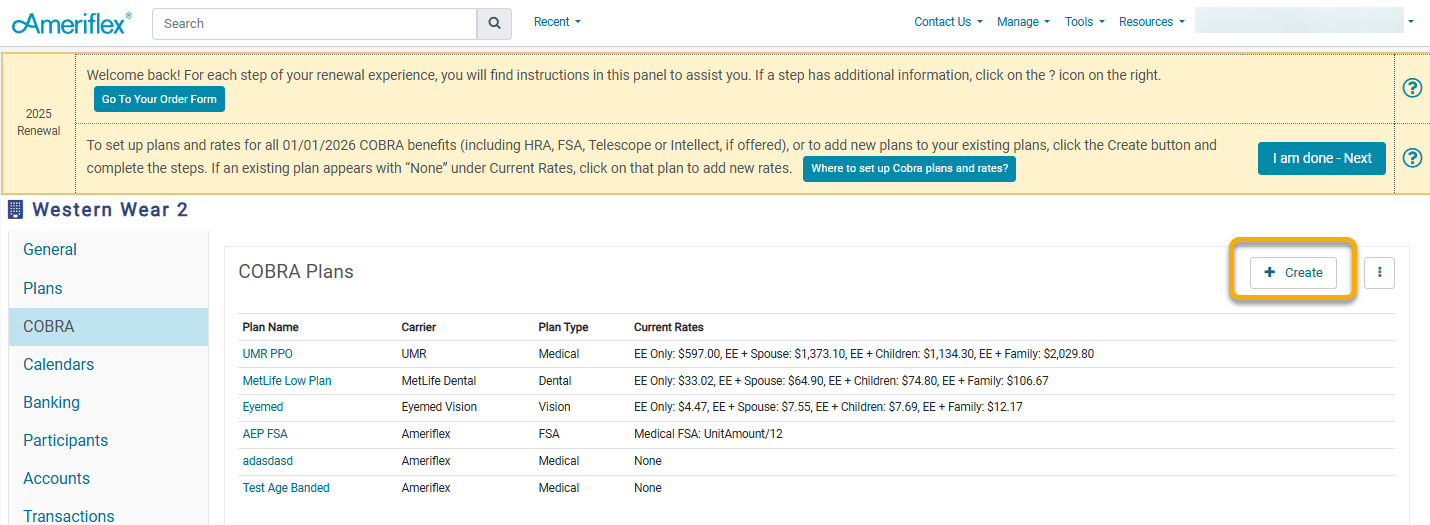The width and height of the screenshot is (1430, 525).
Task: Go to the Participants sidebar section
Action: [x=66, y=440]
